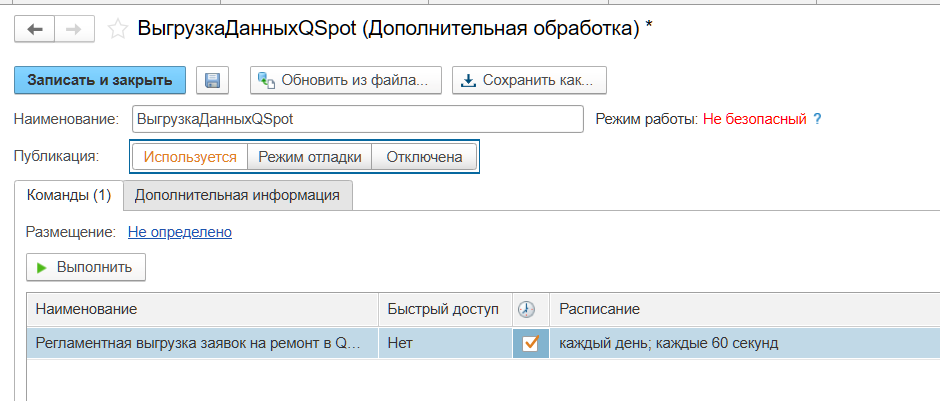Click the floppy disk save icon
Image resolution: width=940 pixels, height=401 pixels.
coord(212,80)
